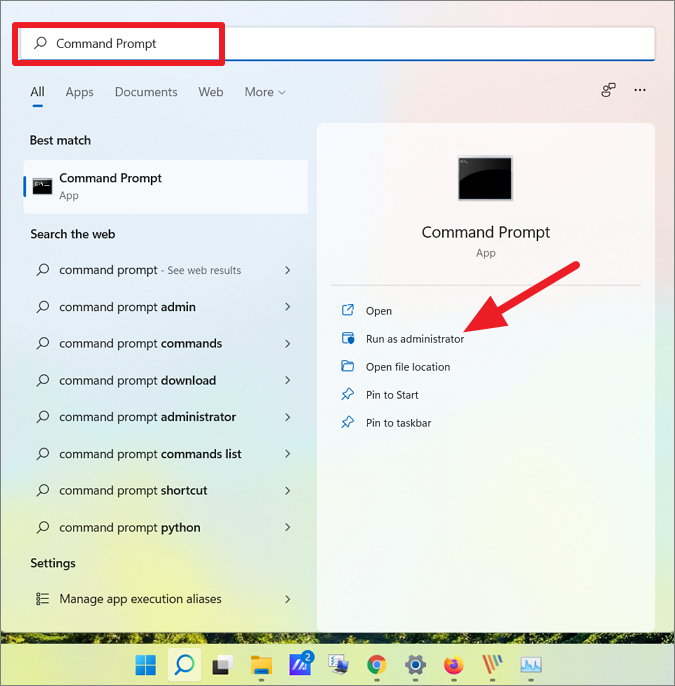Open the Windows Start button on taskbar
This screenshot has height=686, width=675.
[x=146, y=665]
